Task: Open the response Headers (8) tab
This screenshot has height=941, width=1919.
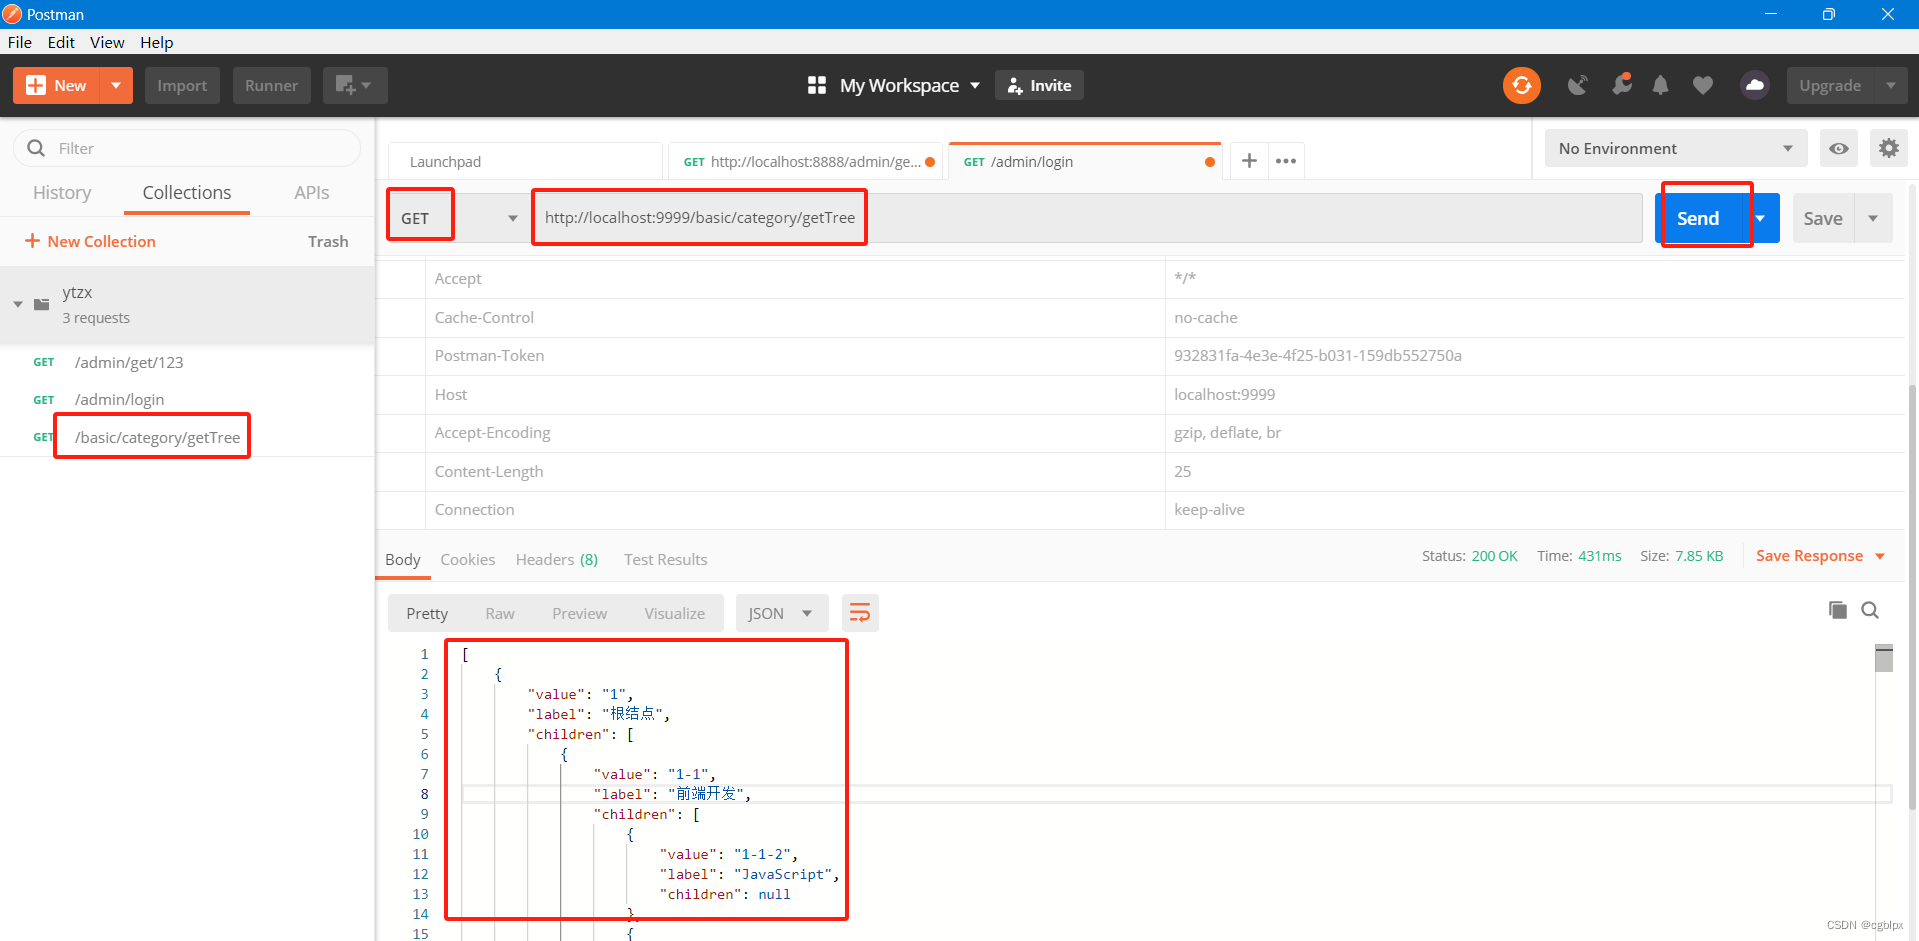Action: (x=557, y=559)
